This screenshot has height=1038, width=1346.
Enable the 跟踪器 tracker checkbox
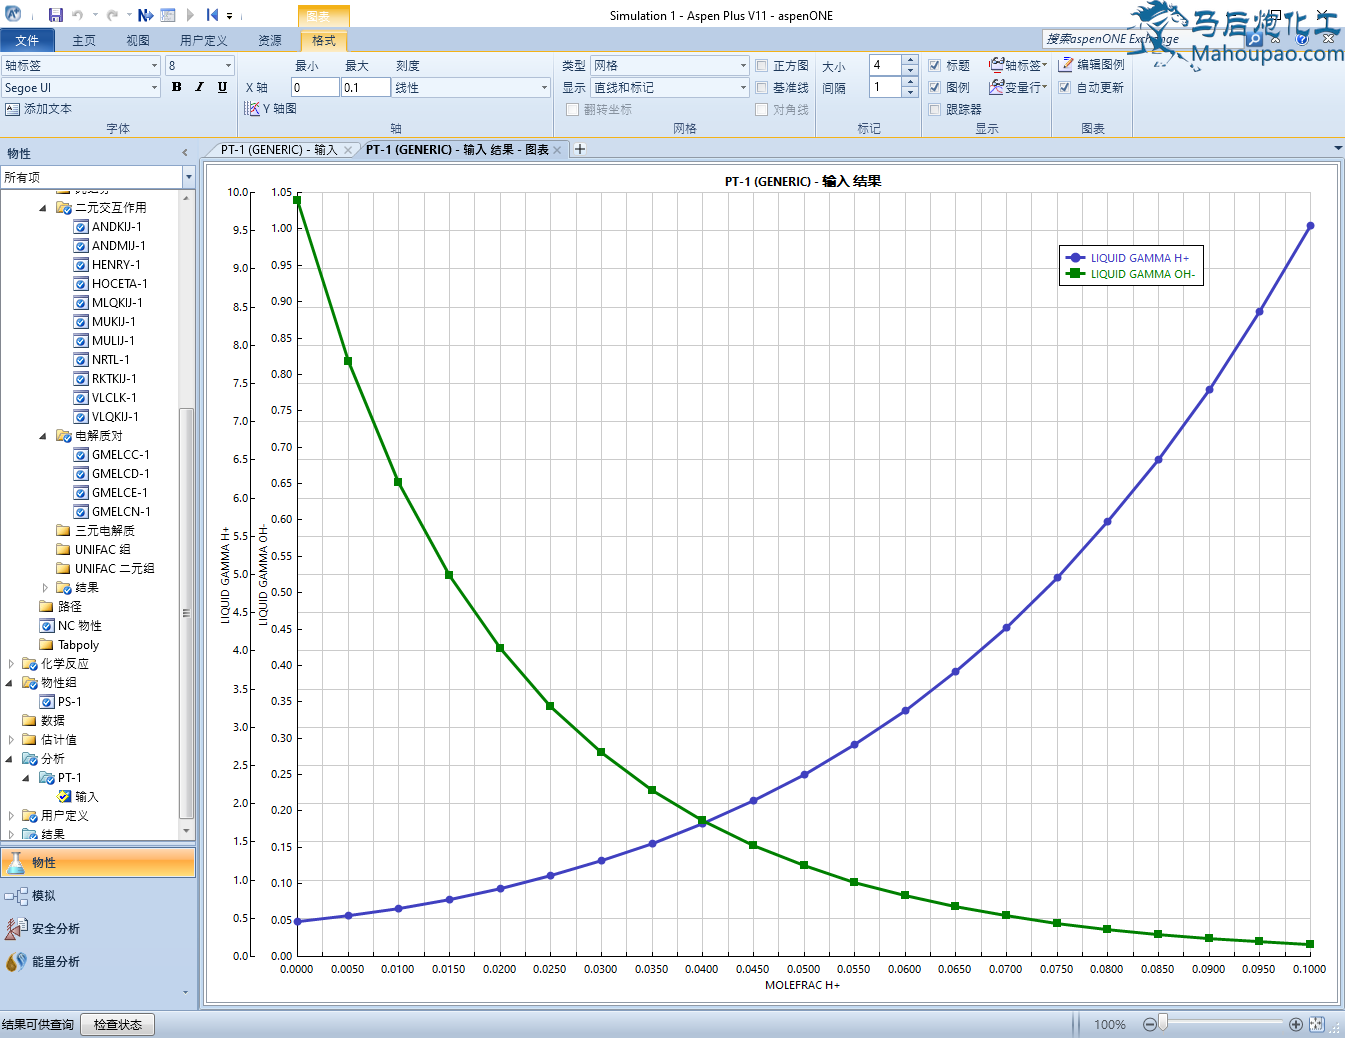[x=935, y=110]
